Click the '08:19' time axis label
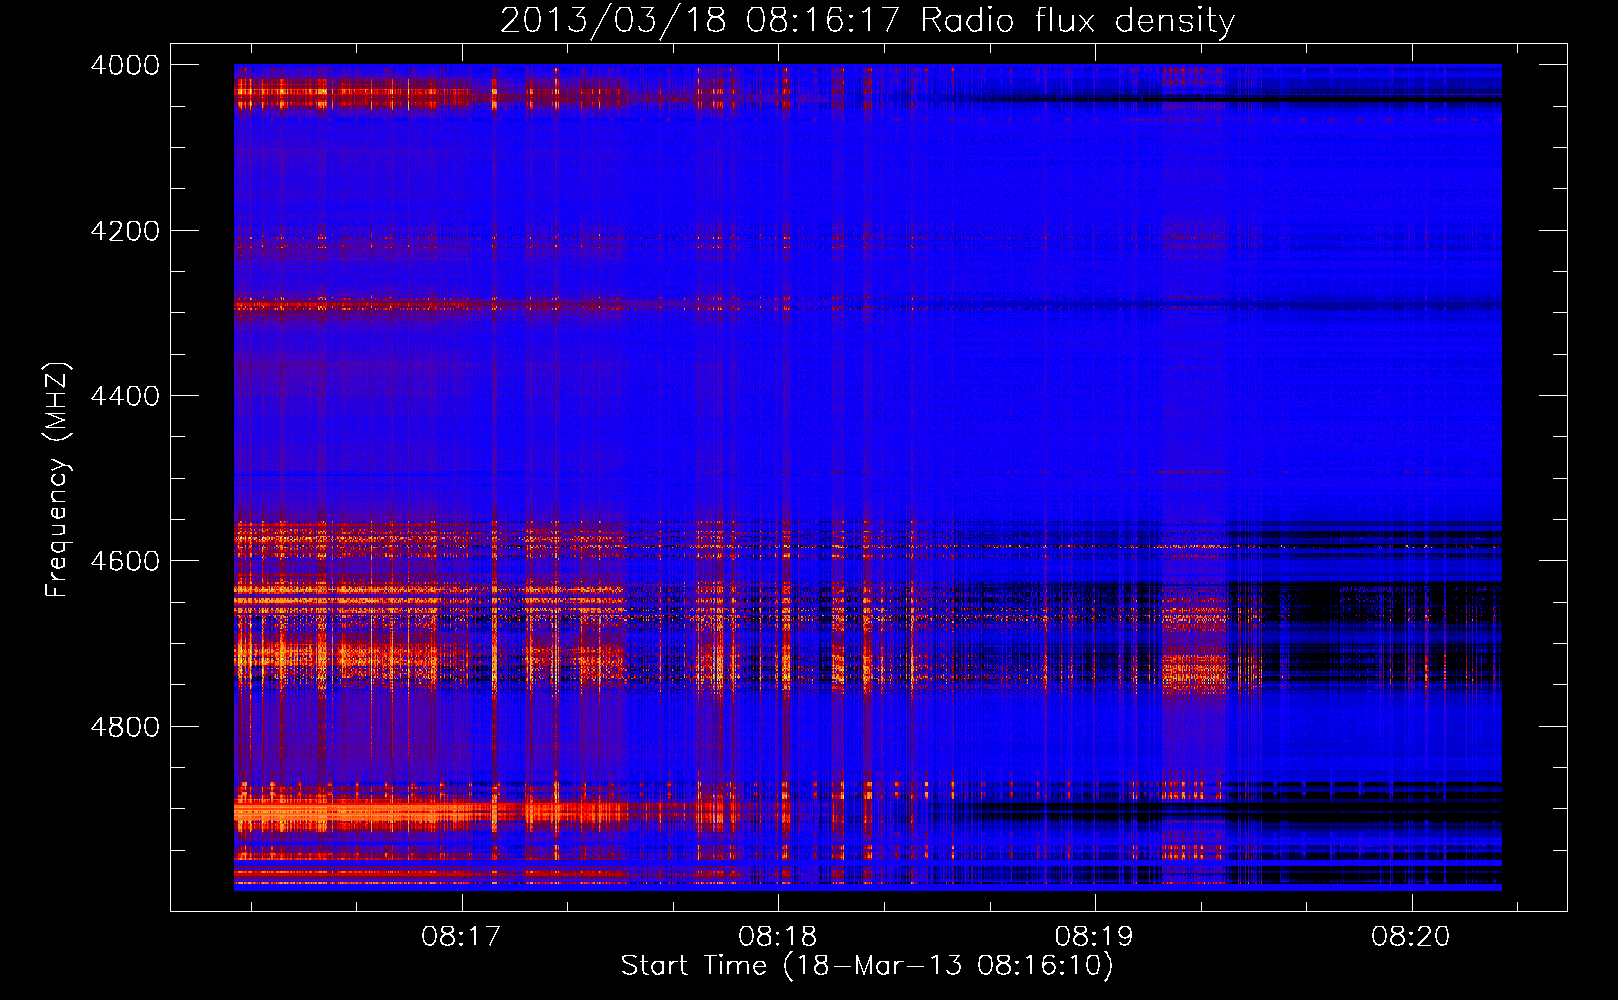This screenshot has height=1000, width=1618. (1095, 937)
